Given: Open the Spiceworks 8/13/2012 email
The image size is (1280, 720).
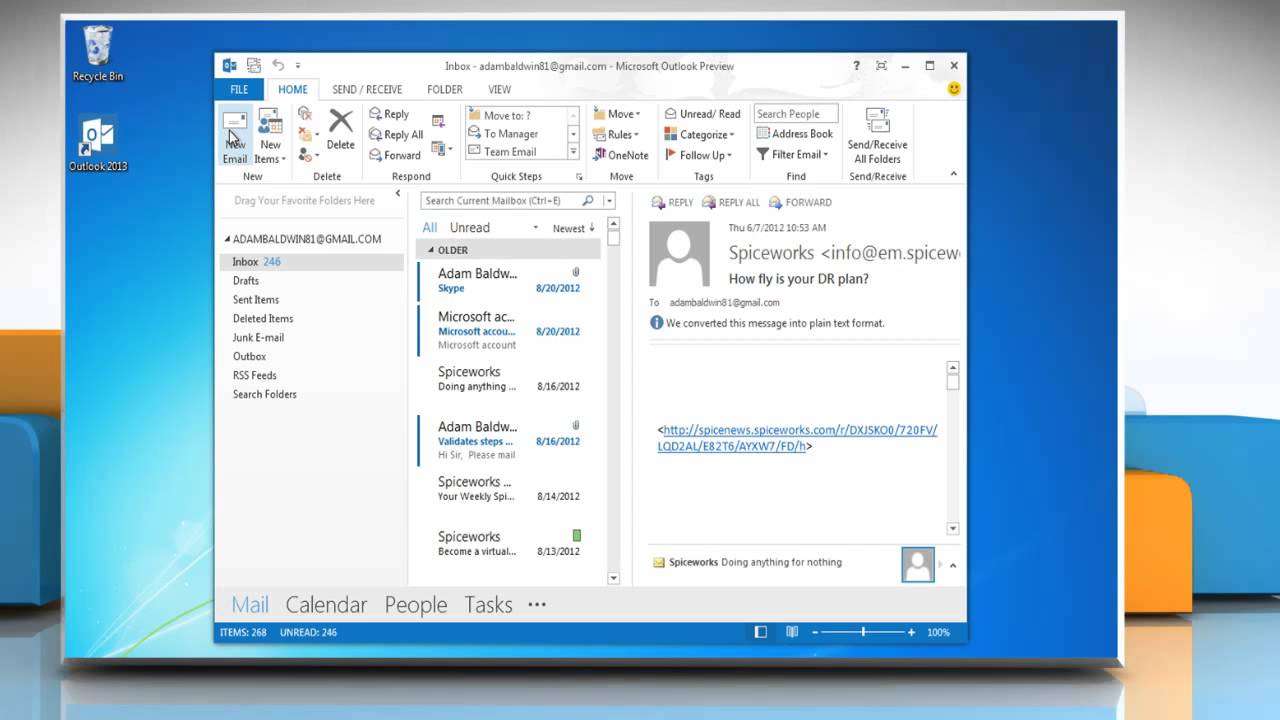Looking at the screenshot, I should tap(509, 543).
